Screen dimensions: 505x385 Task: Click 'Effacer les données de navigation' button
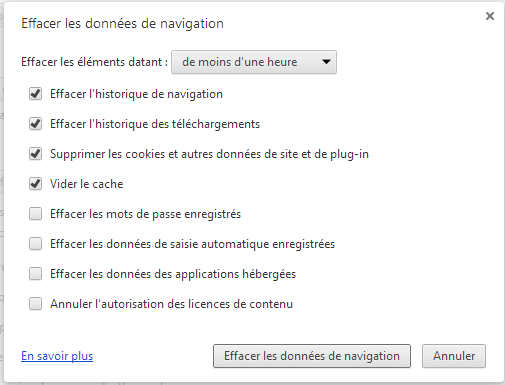click(312, 356)
